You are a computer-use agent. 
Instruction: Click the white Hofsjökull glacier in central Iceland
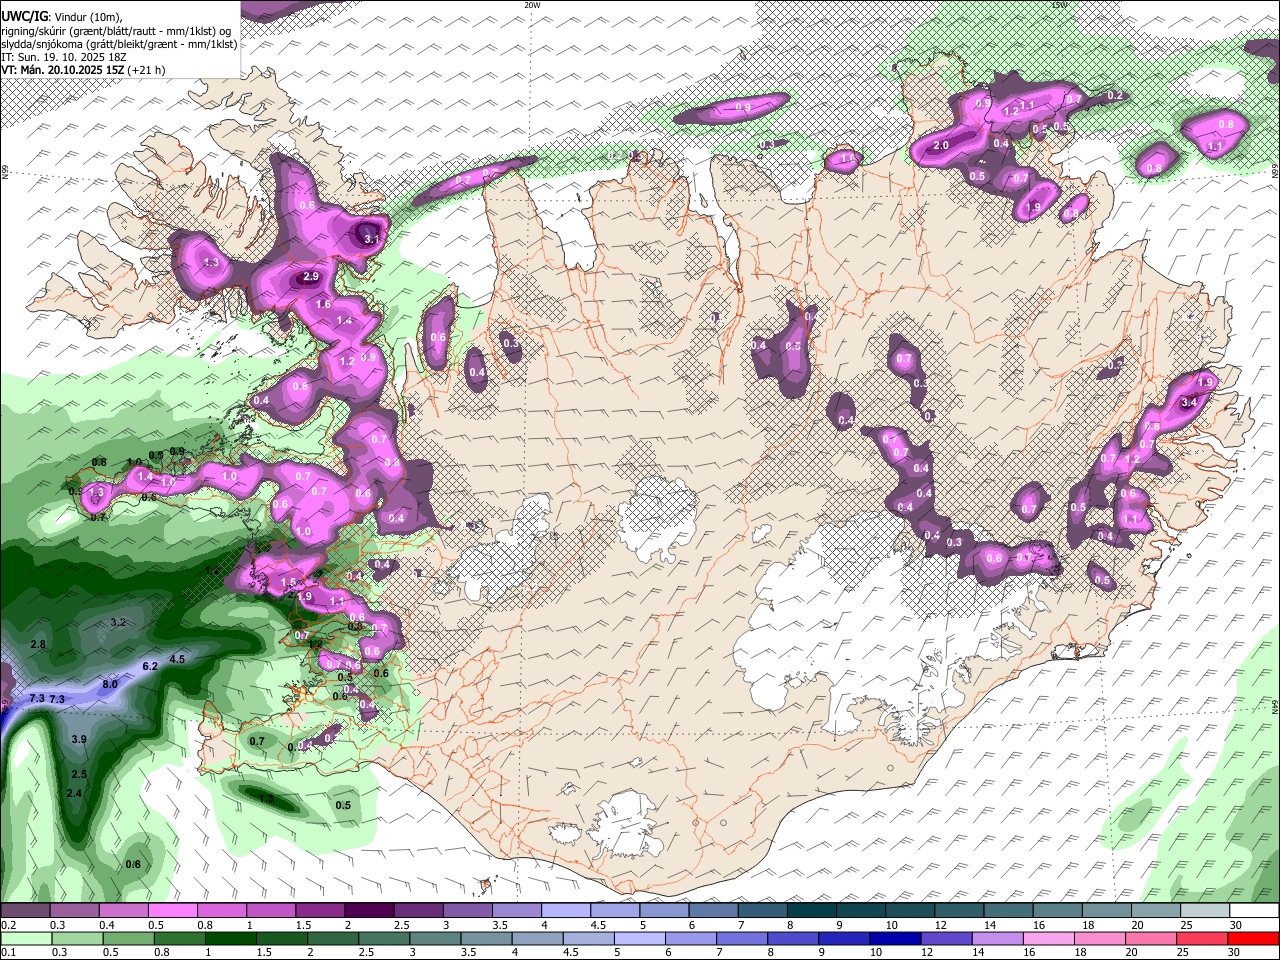[657, 518]
